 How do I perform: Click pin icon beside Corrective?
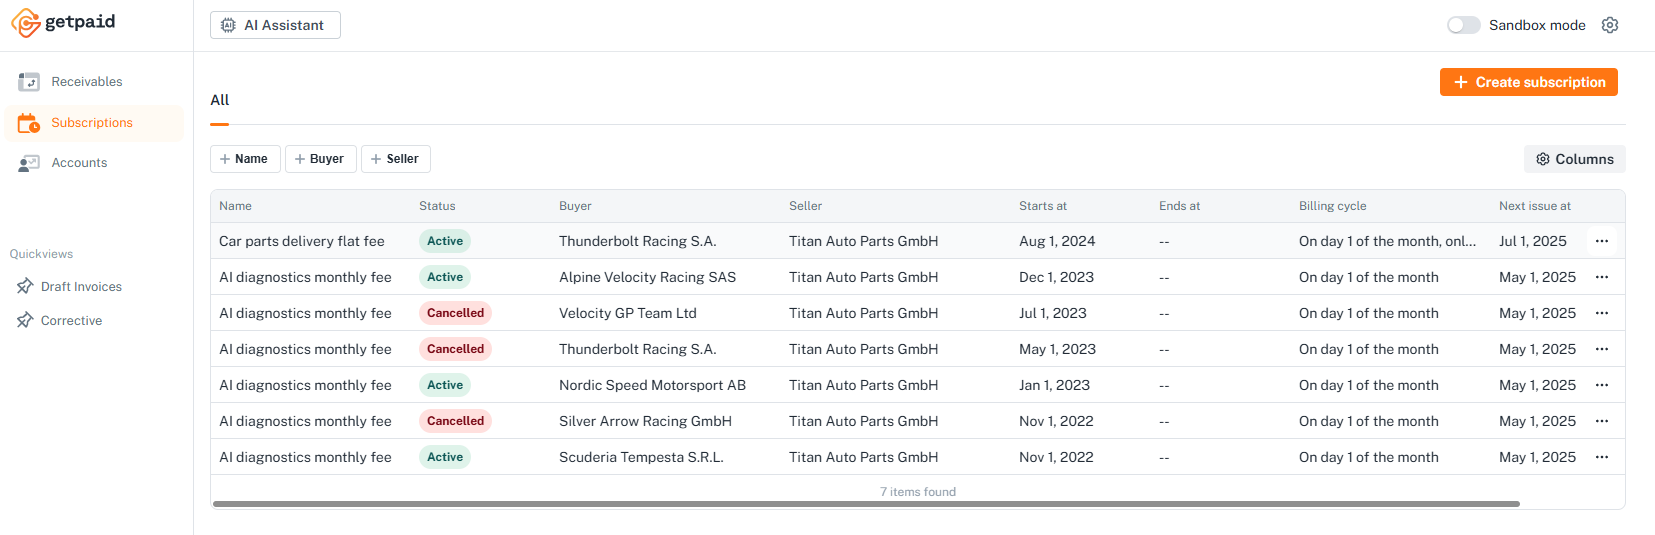click(25, 321)
